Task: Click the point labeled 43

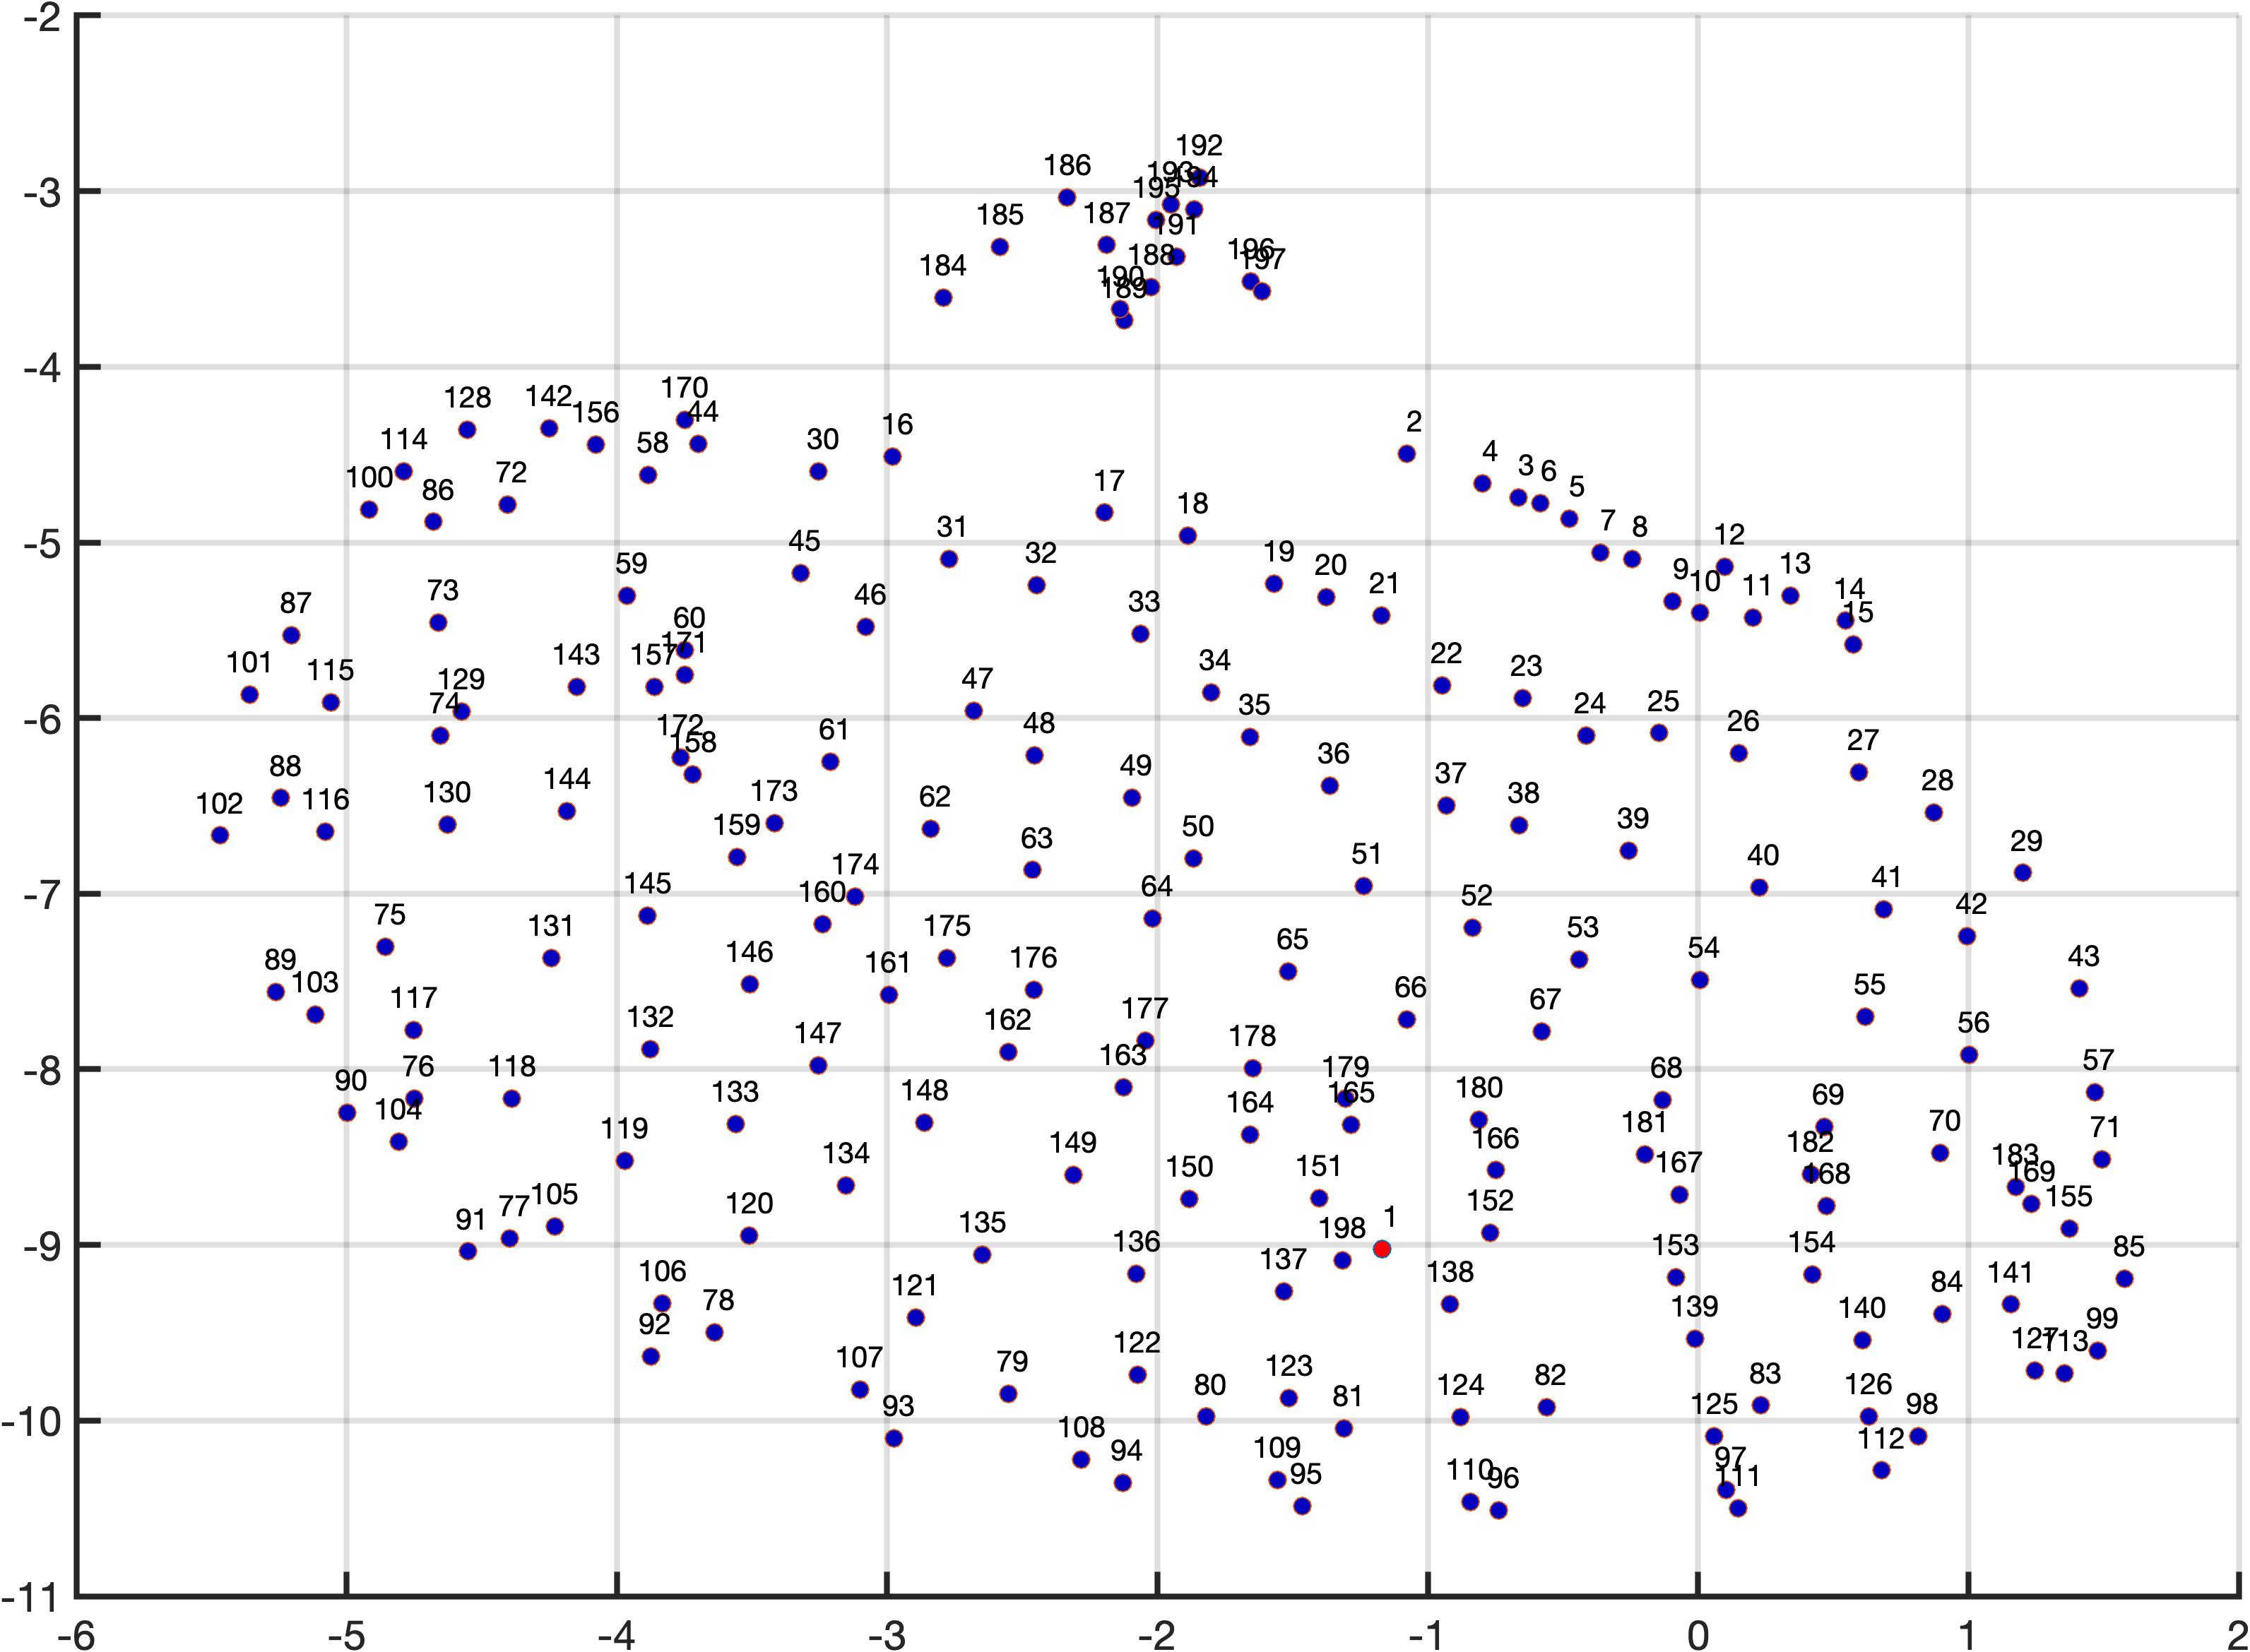Action: point(2079,988)
